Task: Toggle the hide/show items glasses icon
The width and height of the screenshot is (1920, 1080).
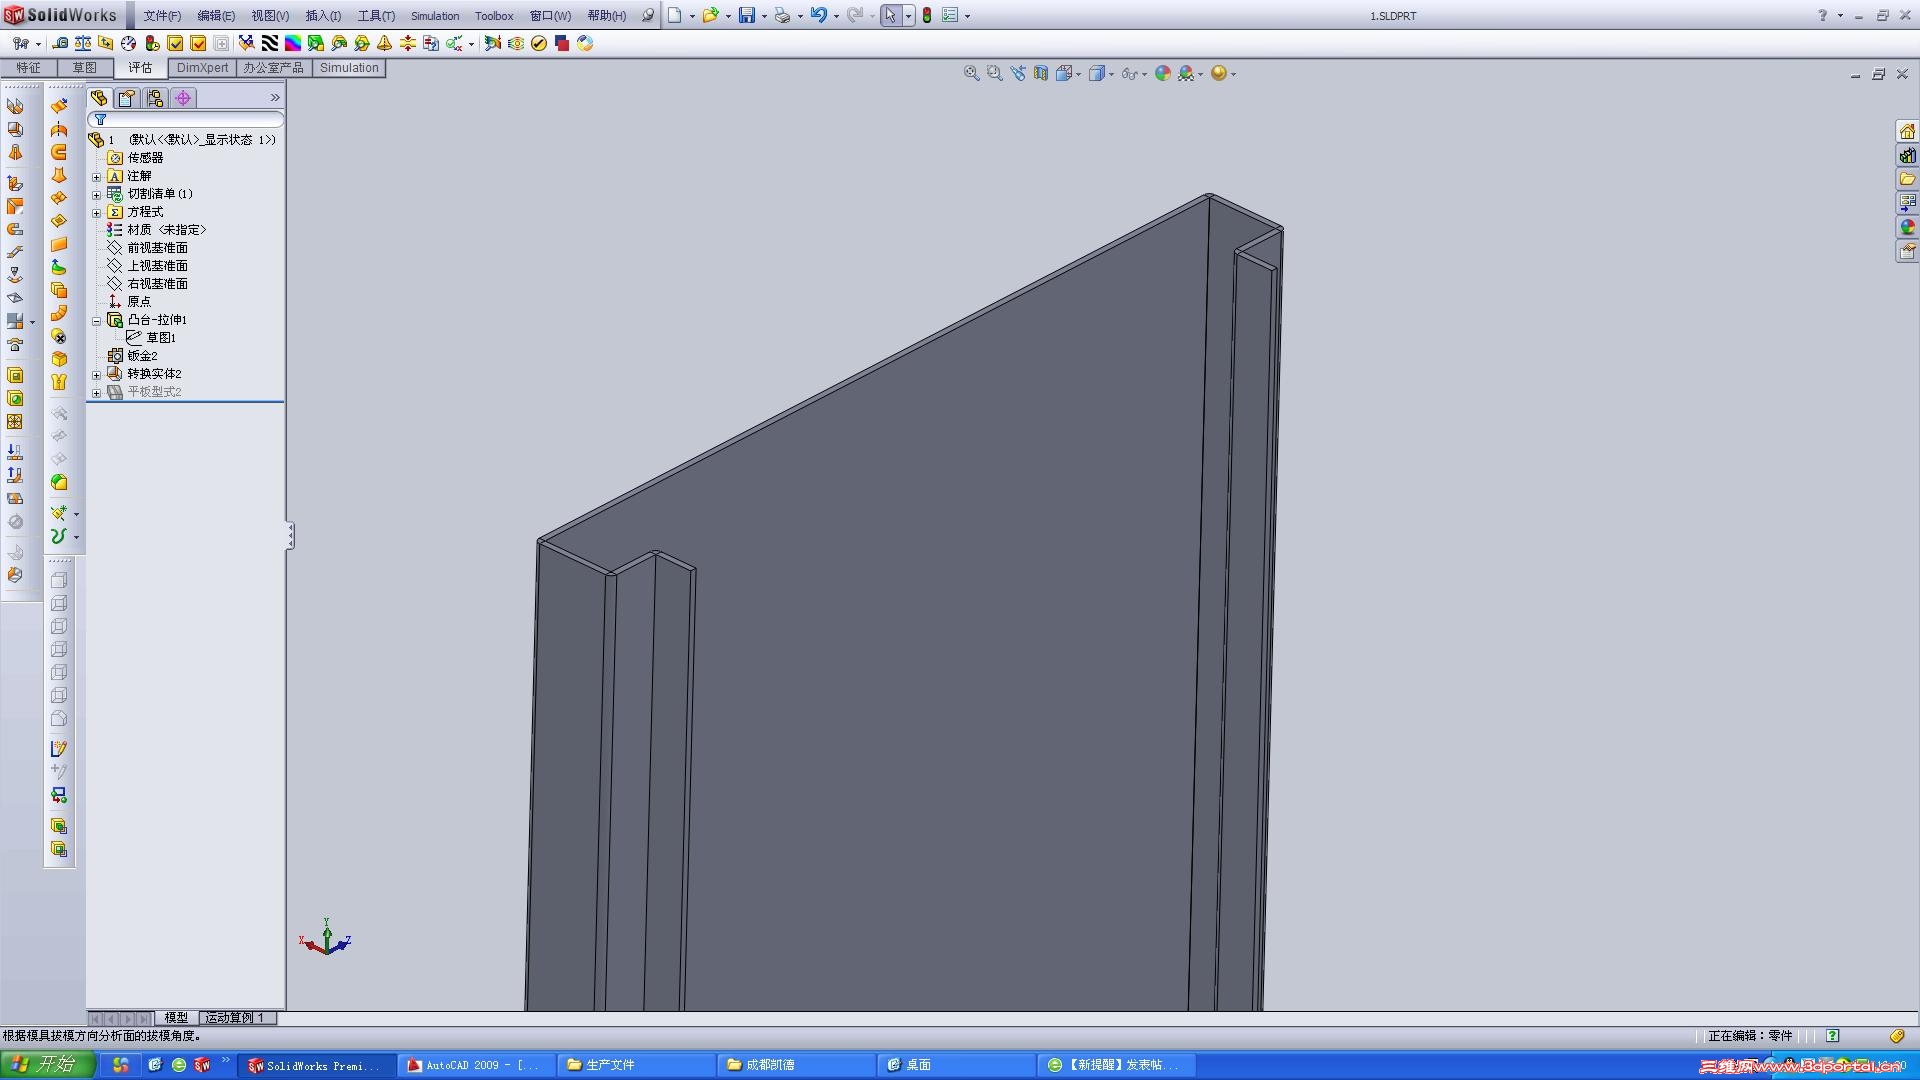Action: click(1129, 73)
